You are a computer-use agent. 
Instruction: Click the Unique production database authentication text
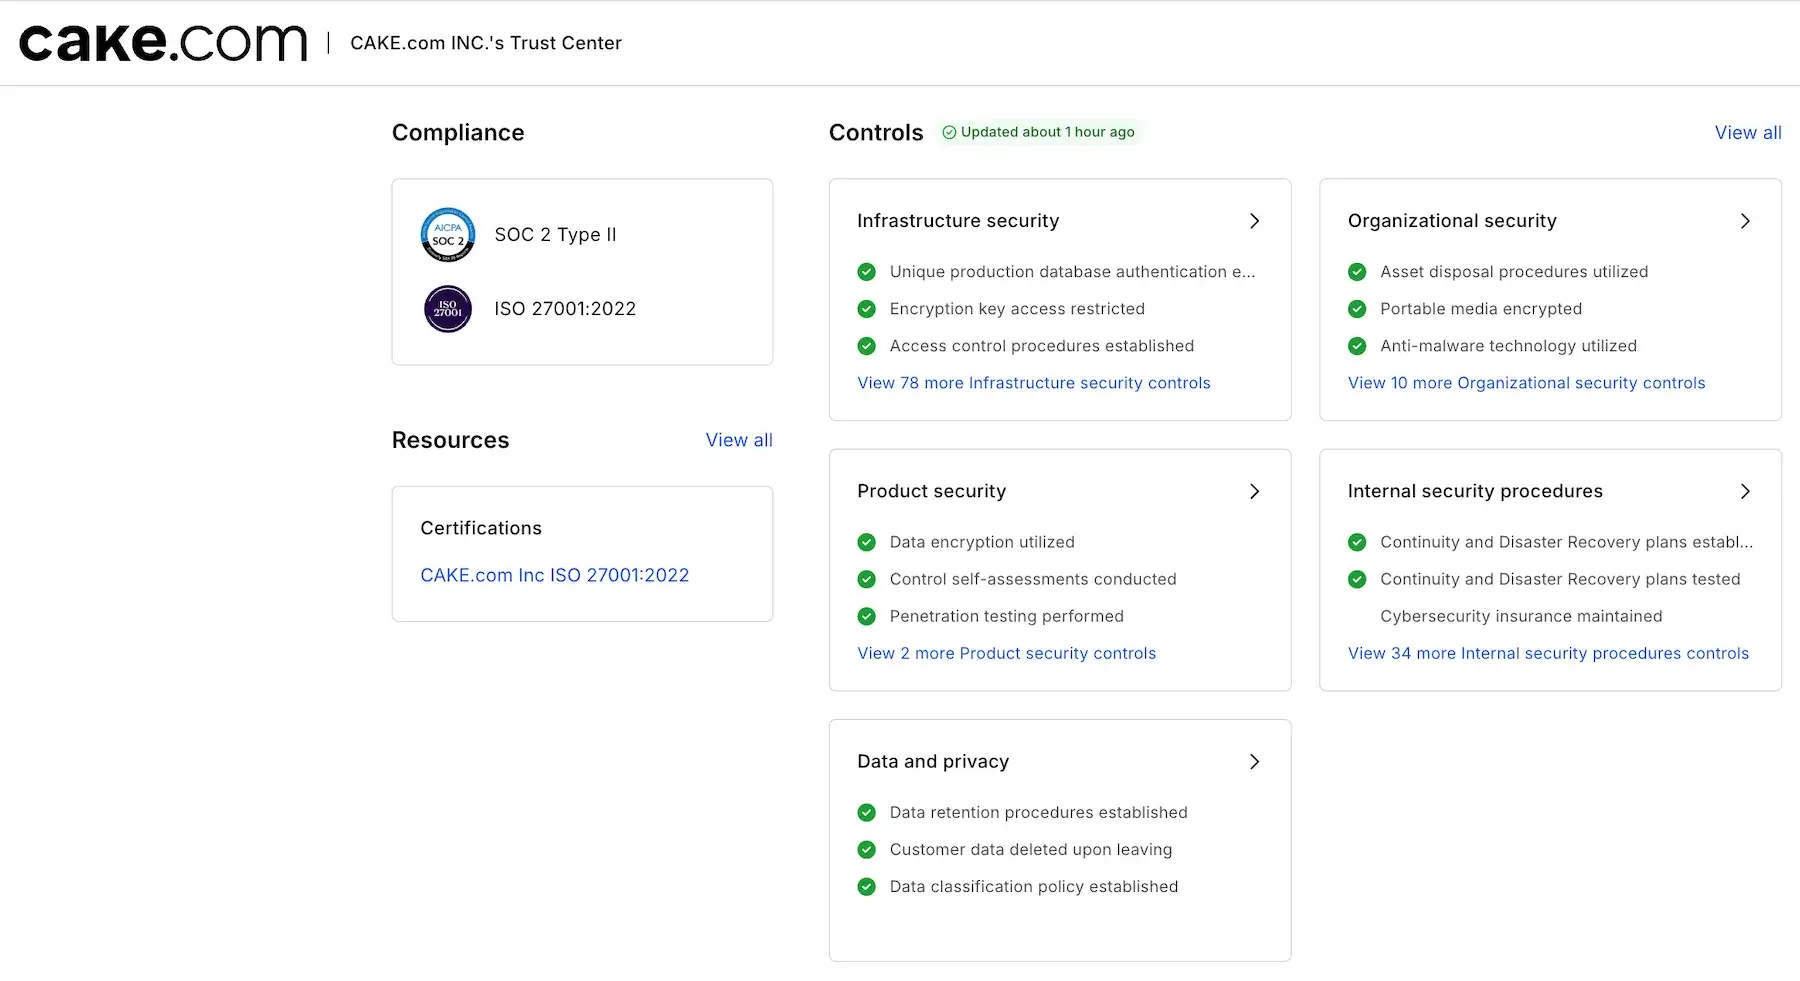[1072, 272]
